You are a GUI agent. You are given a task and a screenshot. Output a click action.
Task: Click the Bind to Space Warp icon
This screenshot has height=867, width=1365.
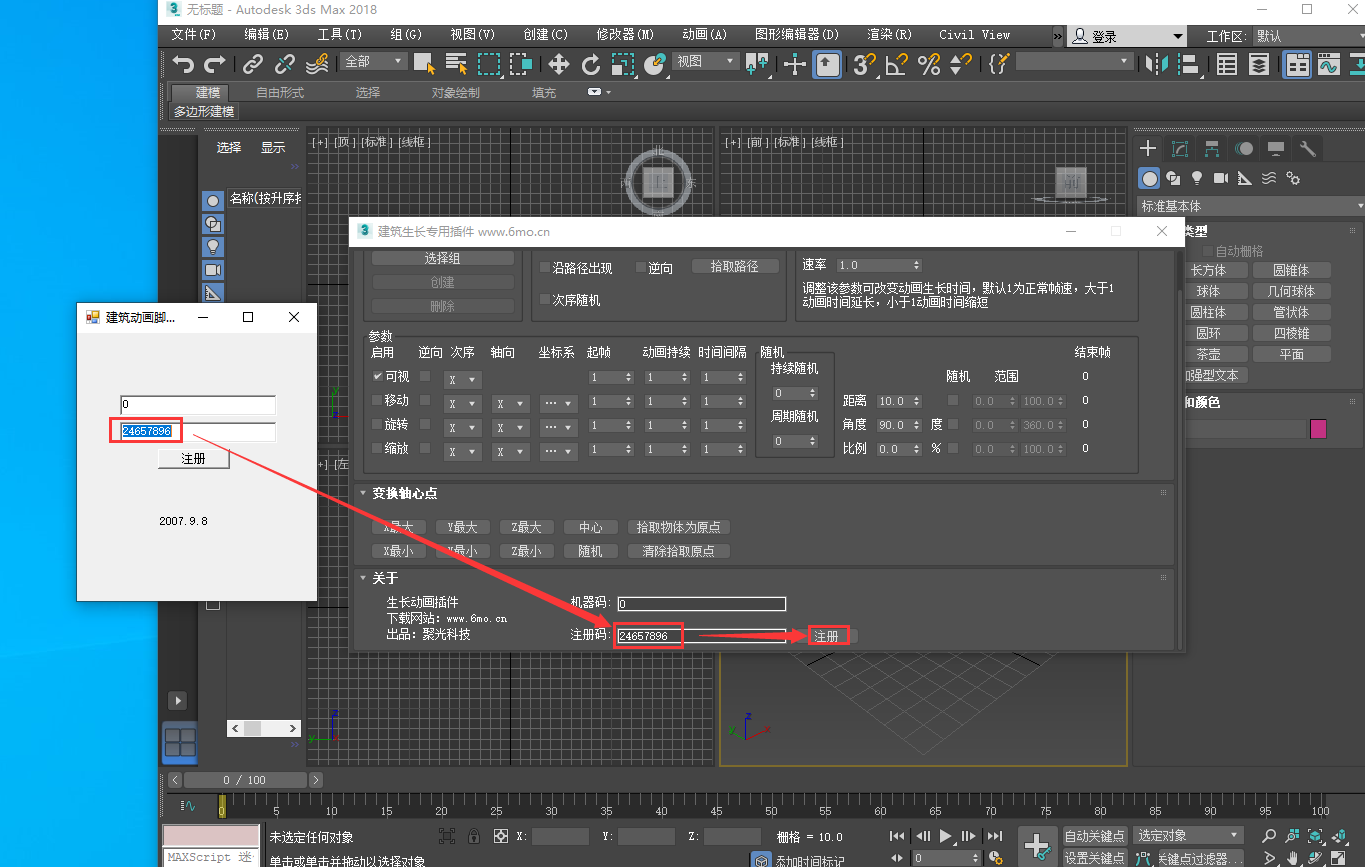(317, 64)
